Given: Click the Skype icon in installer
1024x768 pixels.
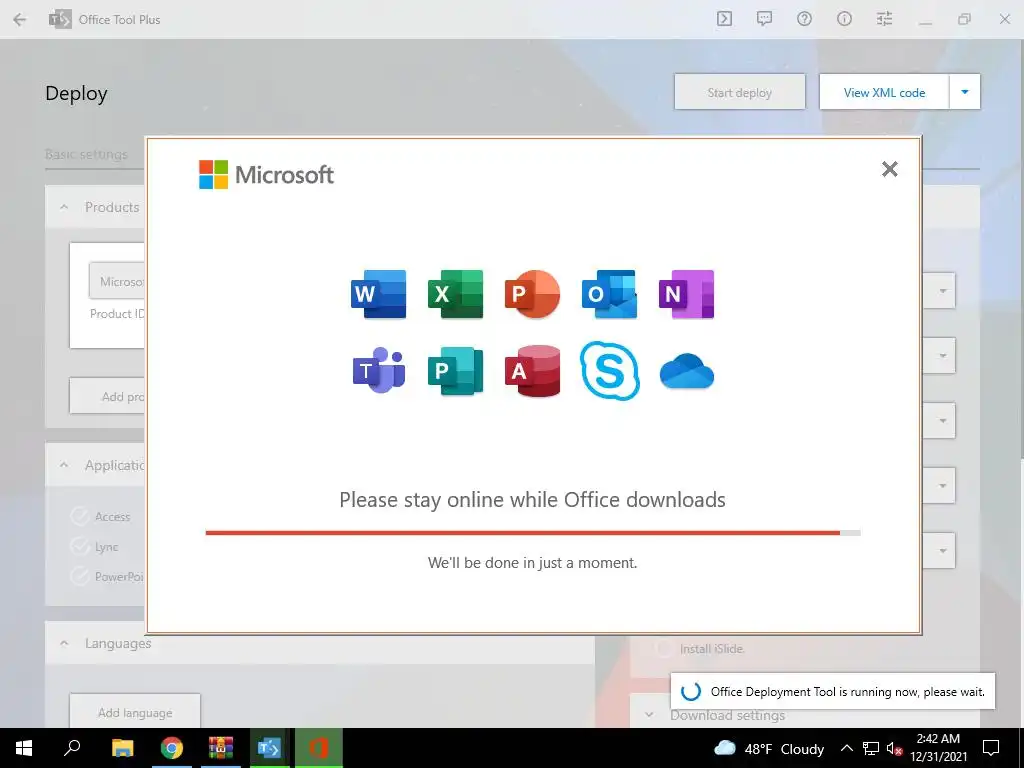Looking at the screenshot, I should coord(609,370).
